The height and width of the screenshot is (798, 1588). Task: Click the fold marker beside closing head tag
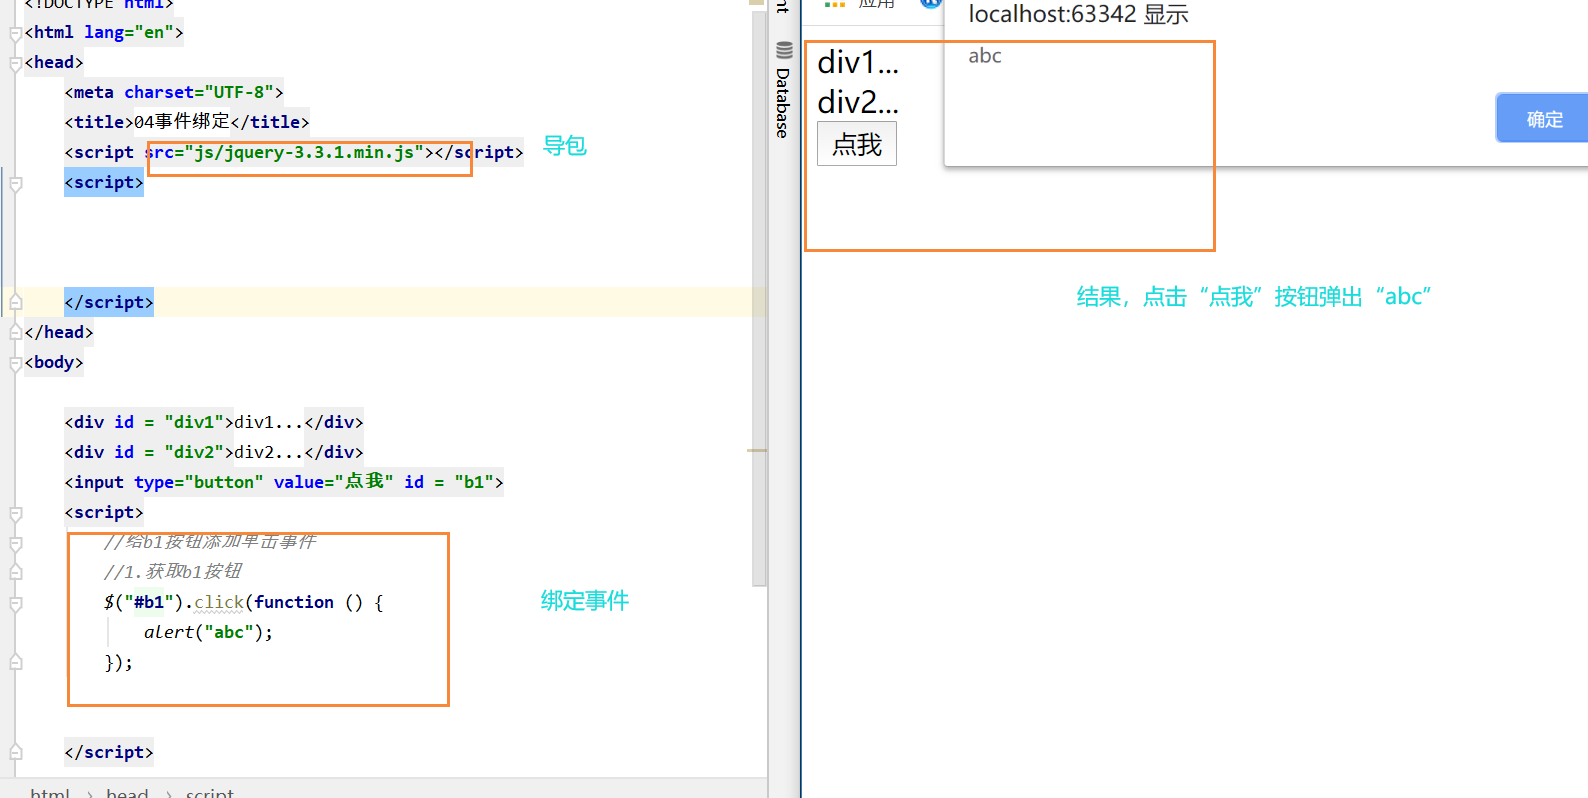pos(15,332)
